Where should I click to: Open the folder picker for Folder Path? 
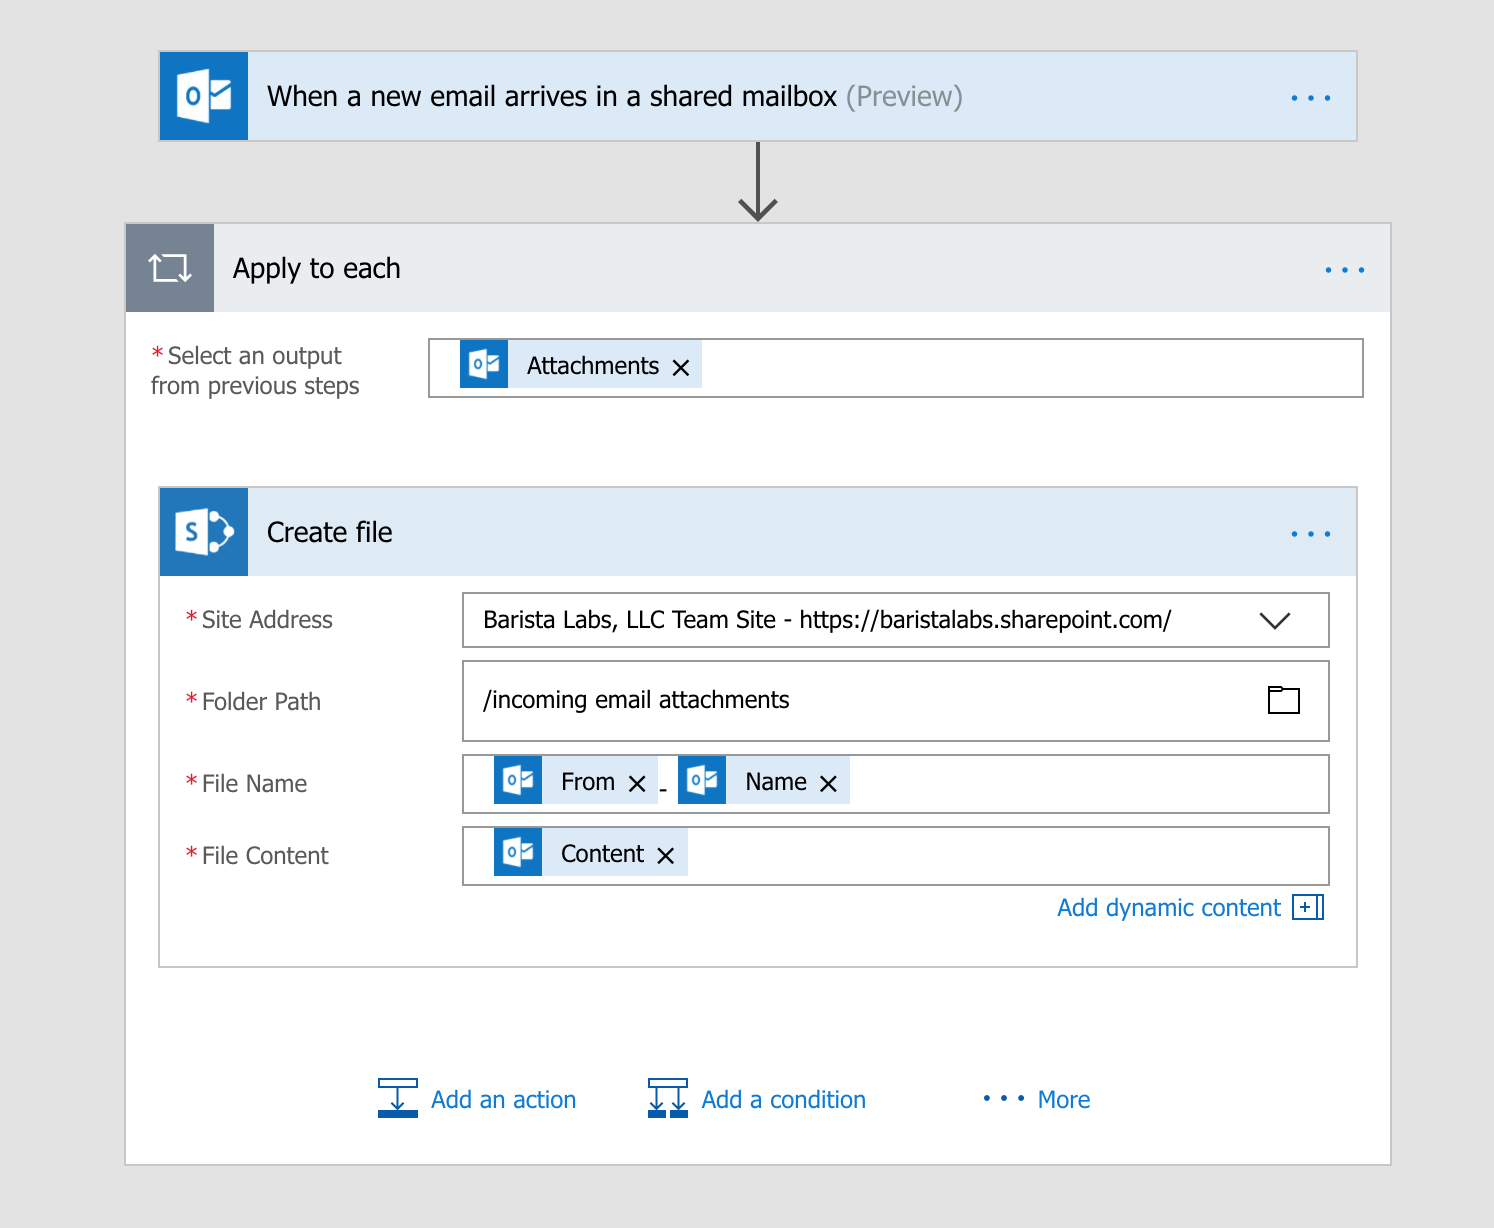[1284, 700]
